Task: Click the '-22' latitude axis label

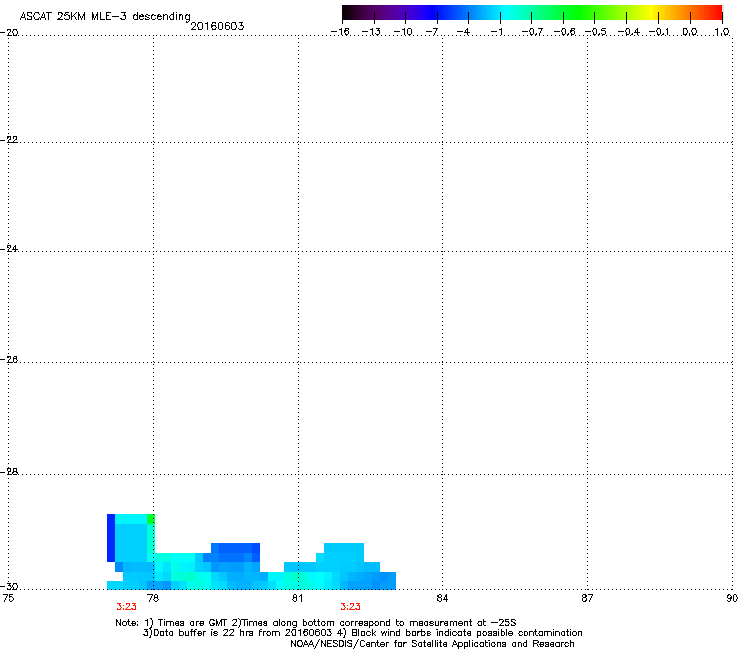Action: 9,140
